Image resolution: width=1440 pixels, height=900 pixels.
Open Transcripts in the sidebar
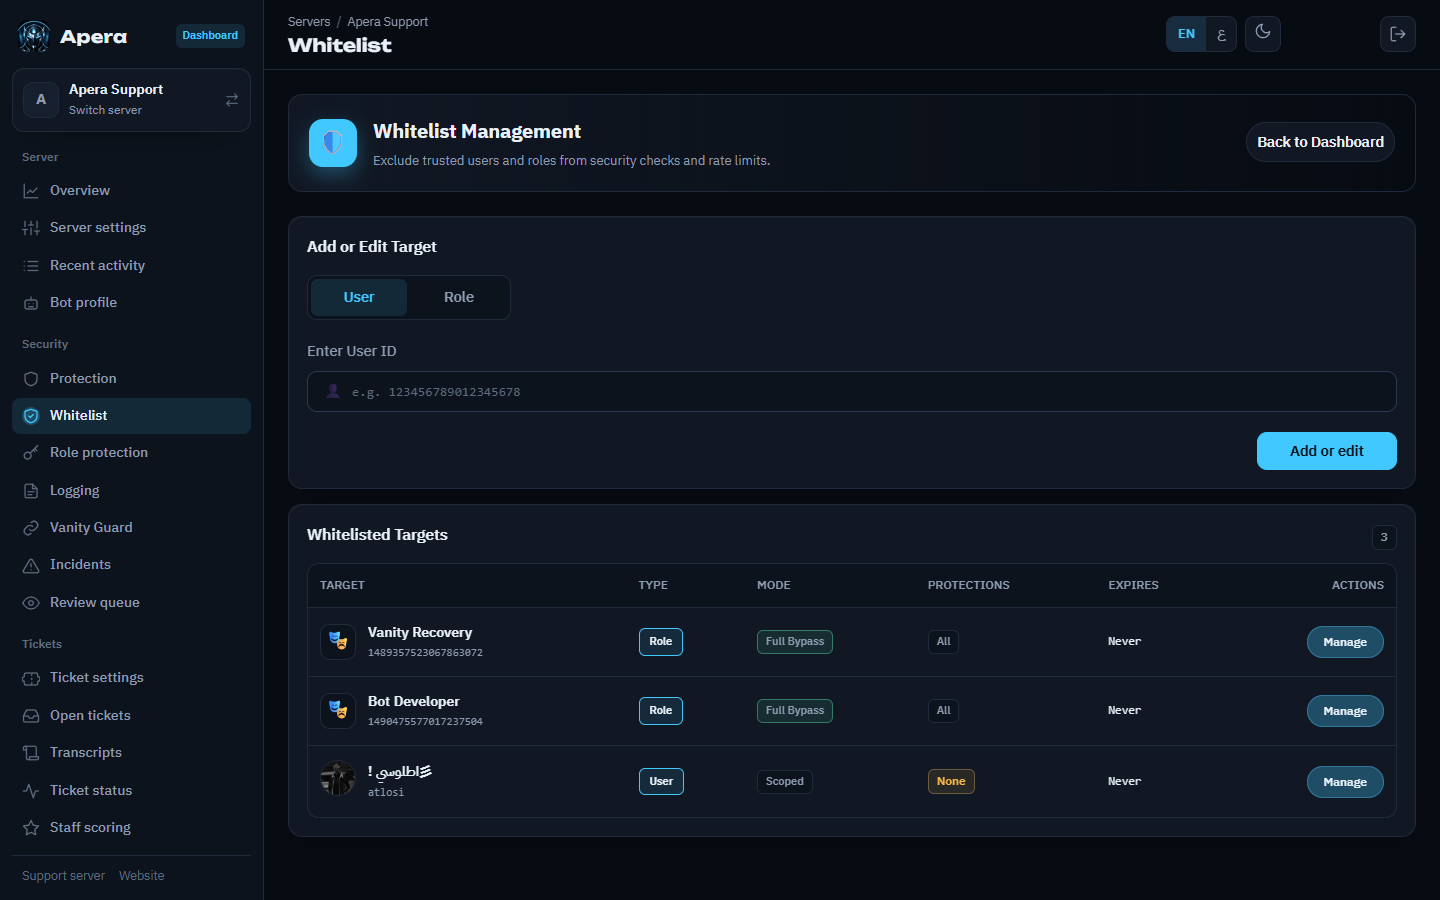pyautogui.click(x=131, y=753)
